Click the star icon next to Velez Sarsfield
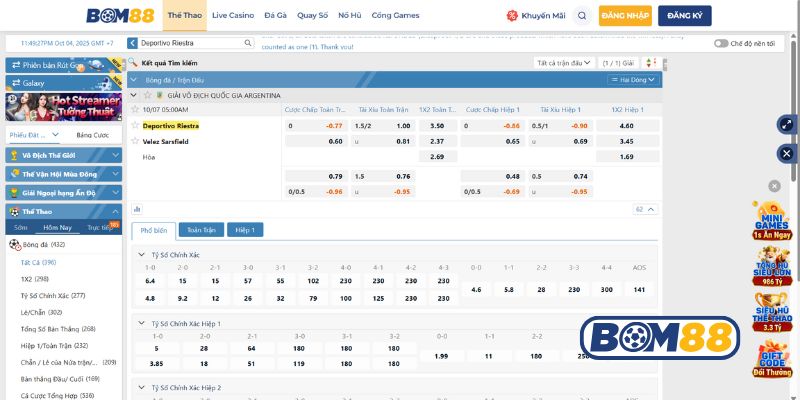This screenshot has width=800, height=400. pyautogui.click(x=135, y=141)
